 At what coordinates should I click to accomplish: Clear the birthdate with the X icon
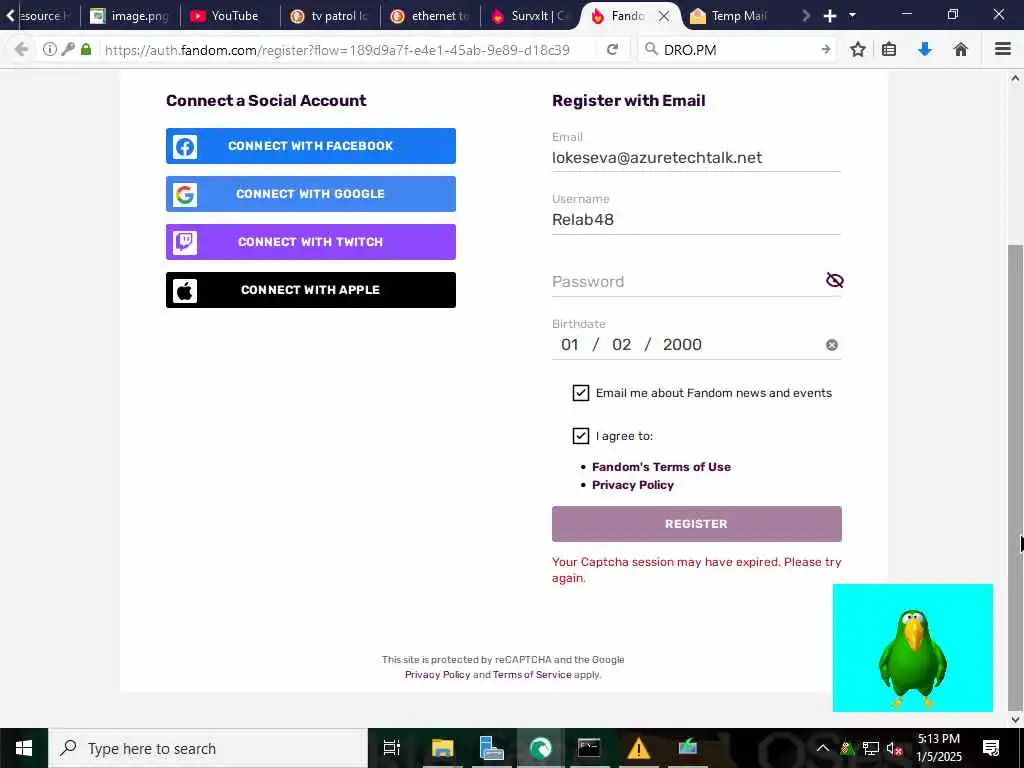832,345
